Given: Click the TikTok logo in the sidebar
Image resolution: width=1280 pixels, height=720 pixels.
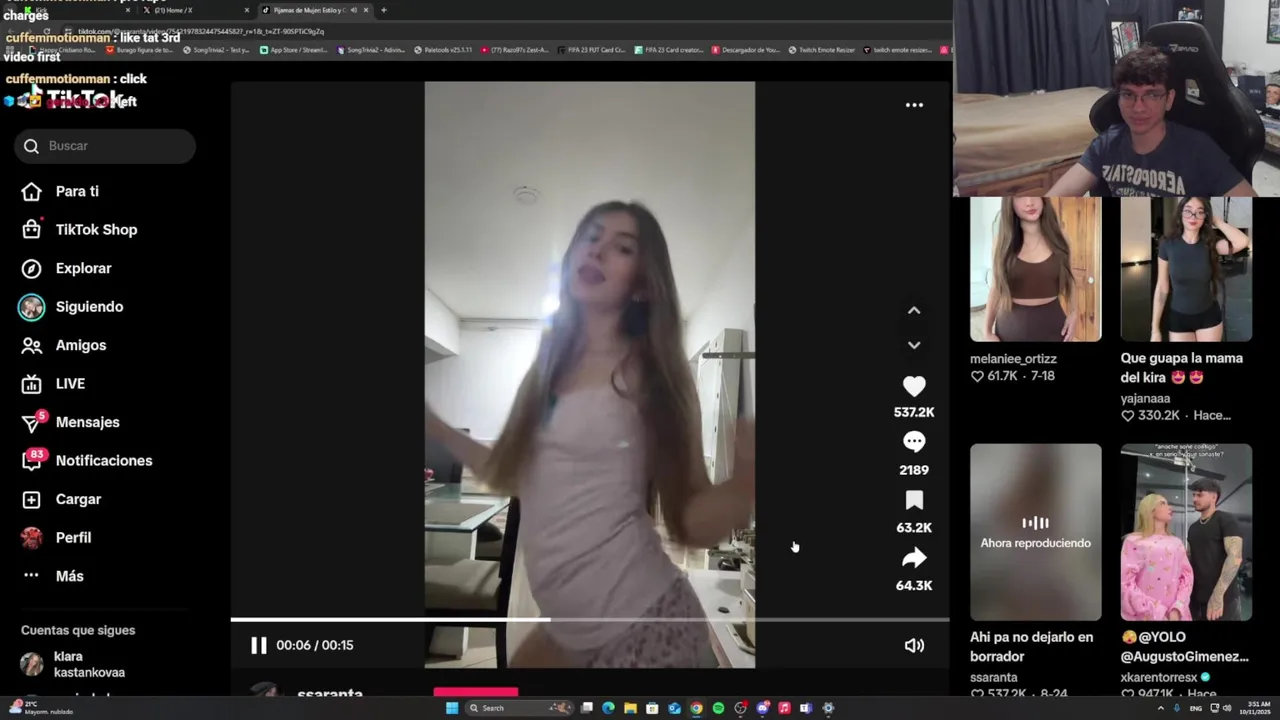Looking at the screenshot, I should point(72,99).
